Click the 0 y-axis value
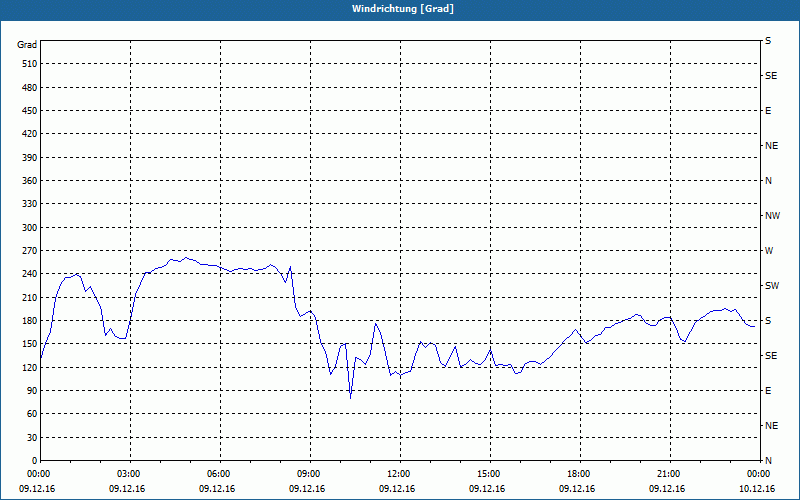The image size is (800, 500). coord(35,461)
